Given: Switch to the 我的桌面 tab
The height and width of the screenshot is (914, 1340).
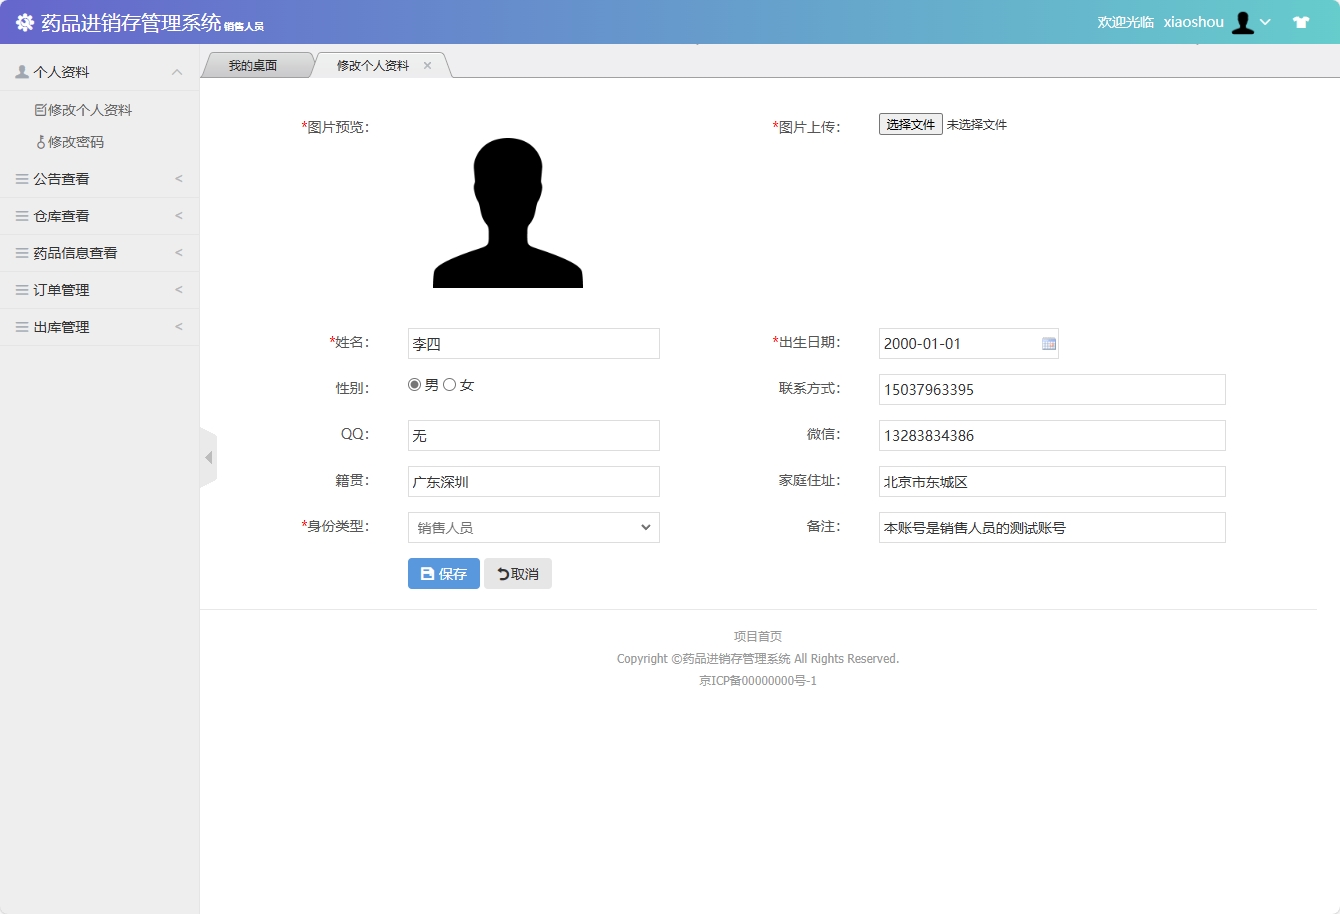Looking at the screenshot, I should [x=257, y=63].
